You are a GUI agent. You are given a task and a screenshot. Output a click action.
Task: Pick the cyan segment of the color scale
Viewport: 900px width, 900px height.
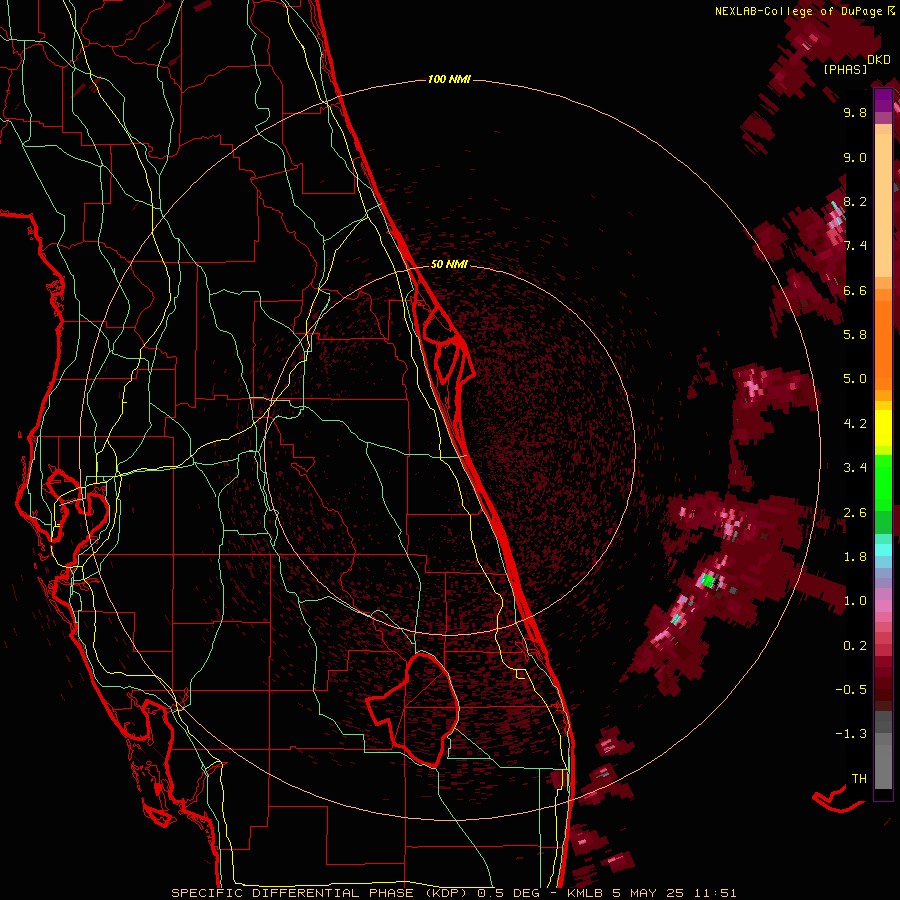tap(883, 550)
